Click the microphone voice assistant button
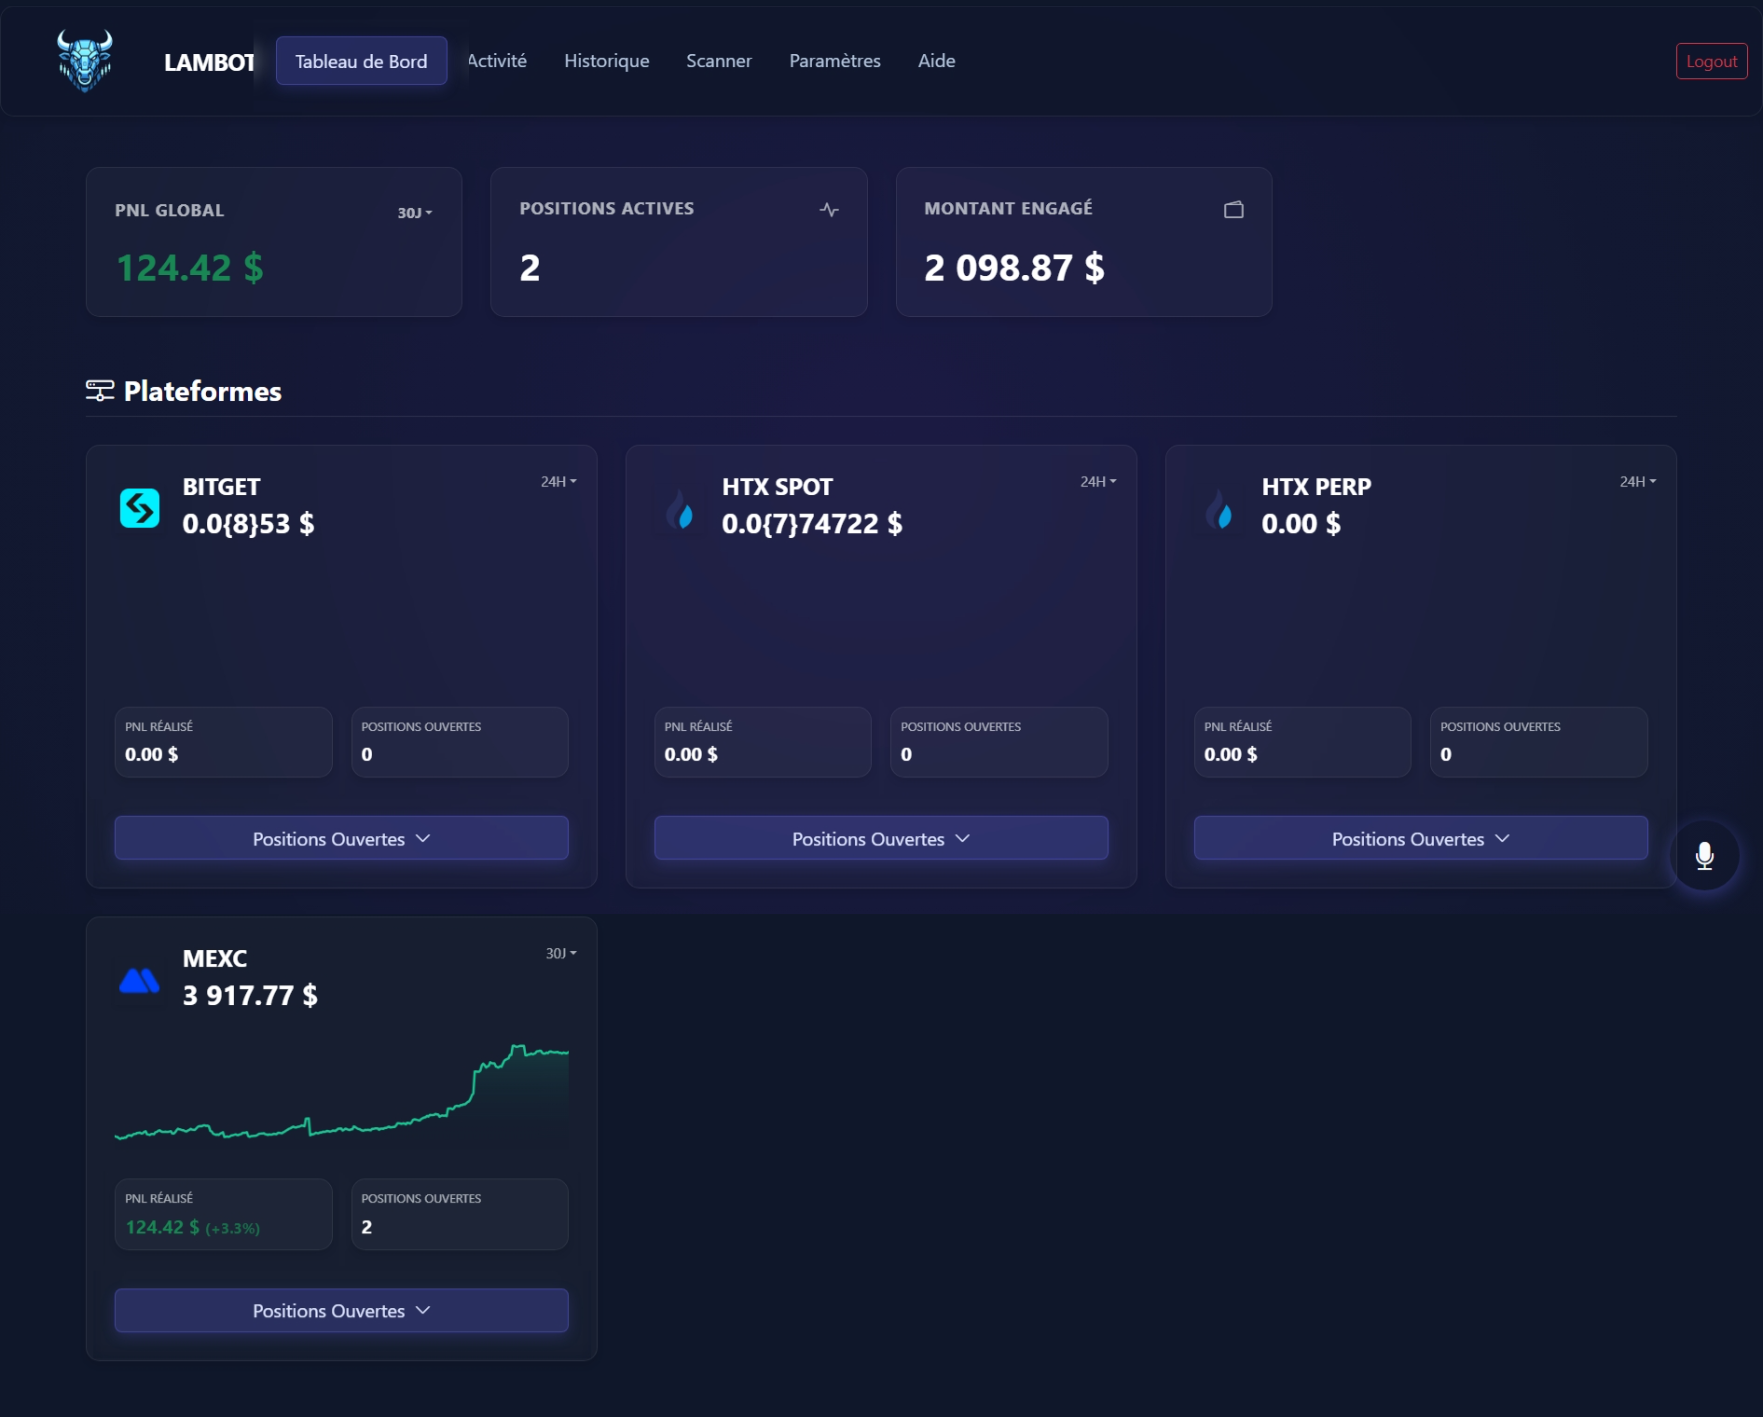The height and width of the screenshot is (1417, 1763). tap(1705, 856)
